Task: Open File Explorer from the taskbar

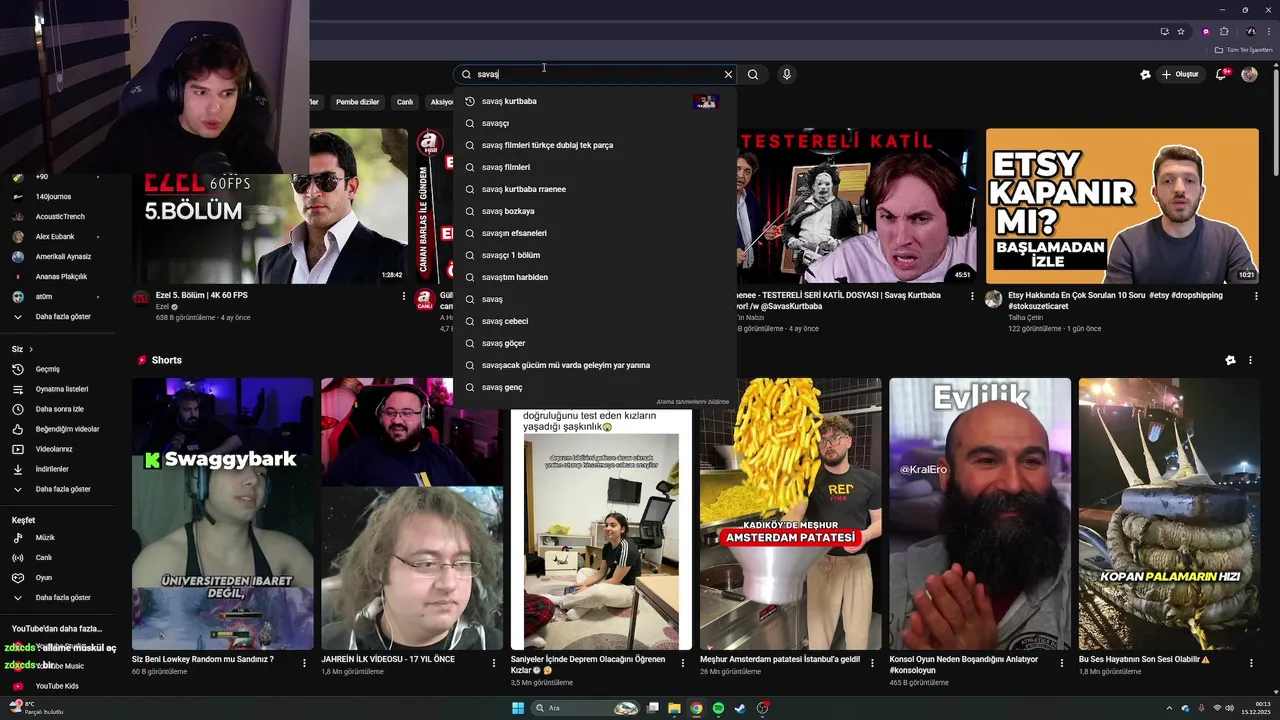Action: coord(675,708)
